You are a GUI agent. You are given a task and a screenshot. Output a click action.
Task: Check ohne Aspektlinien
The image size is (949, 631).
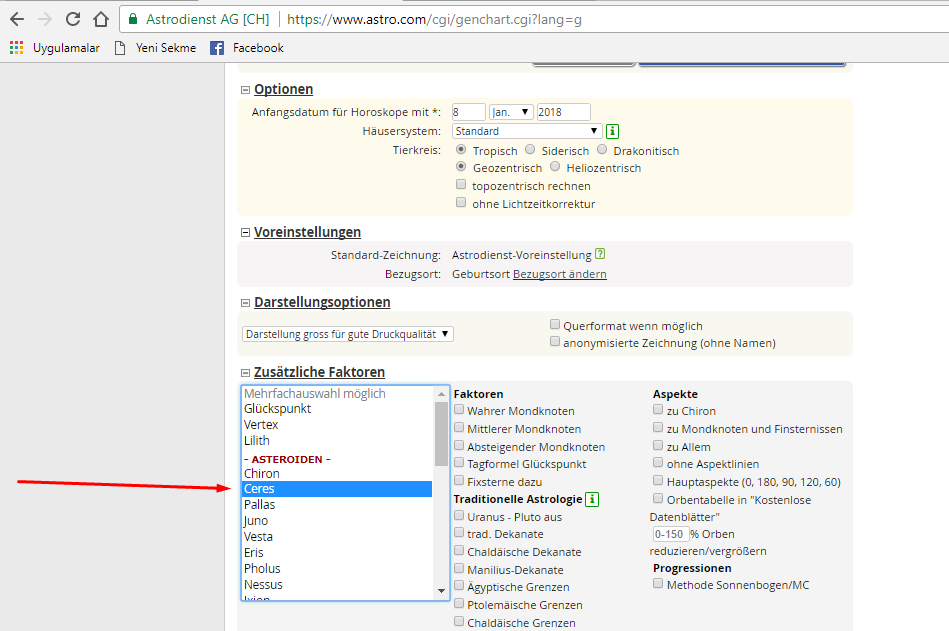(658, 463)
